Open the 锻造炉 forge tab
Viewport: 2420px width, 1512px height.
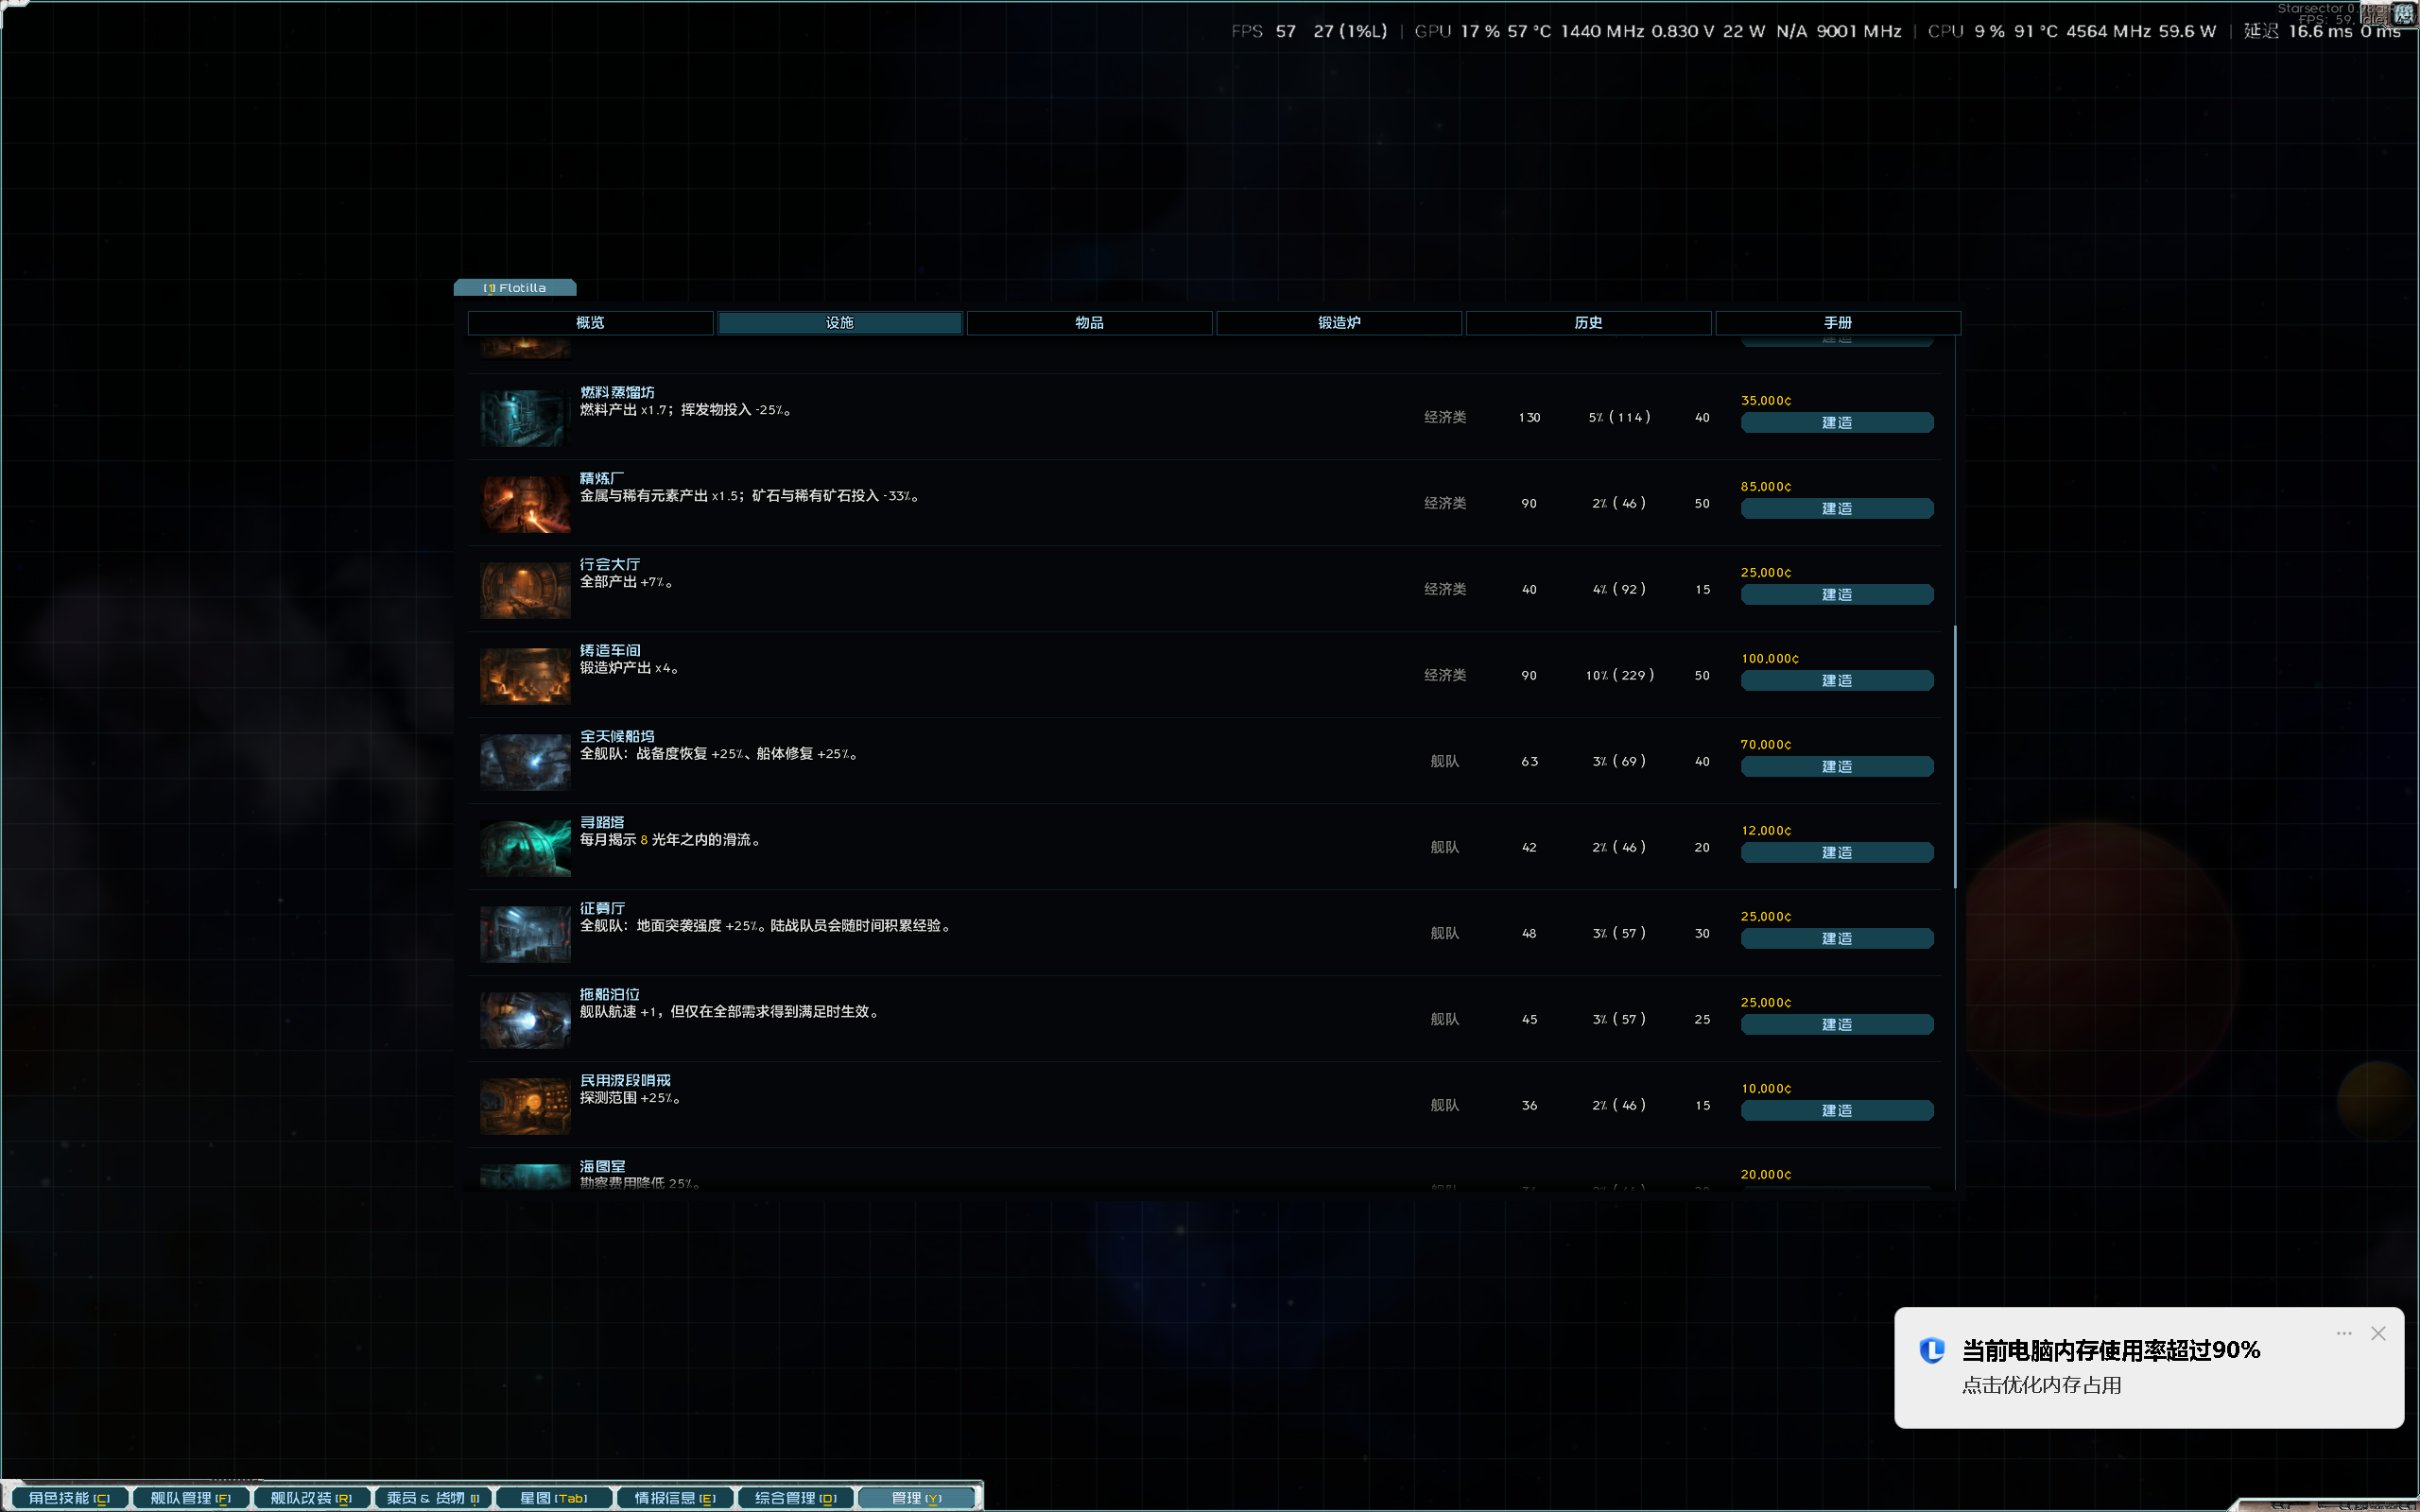1339,322
